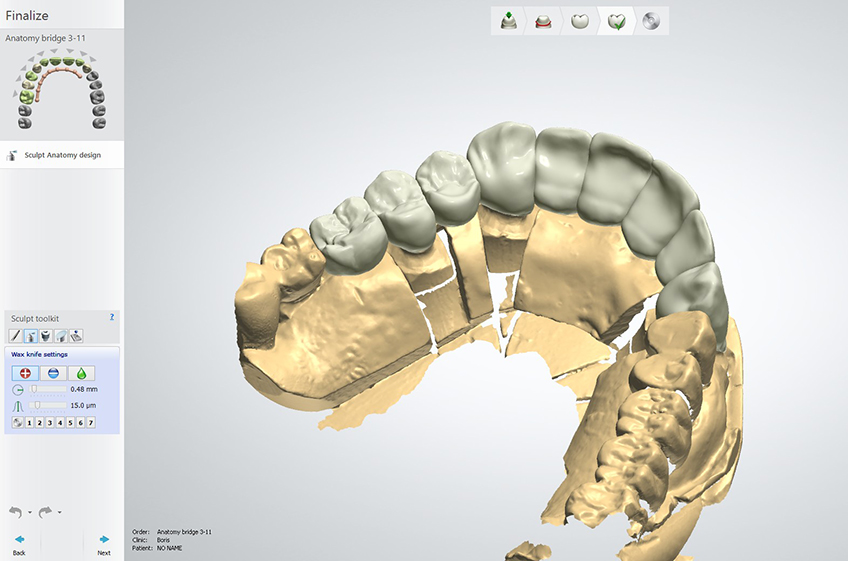Select wax knife preset 4

click(60, 423)
